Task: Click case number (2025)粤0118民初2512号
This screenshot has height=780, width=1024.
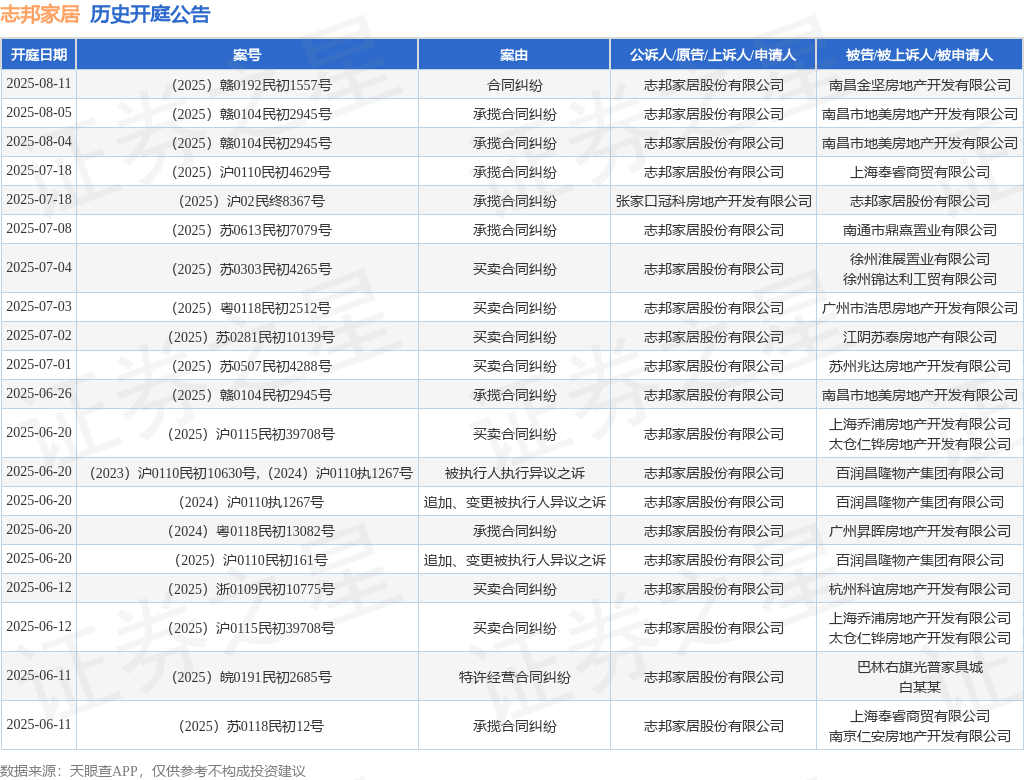Action: pos(251,308)
